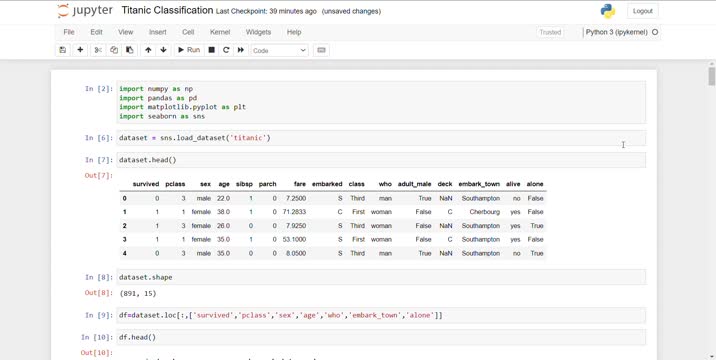Open the Kernel menu
Image resolution: width=716 pixels, height=360 pixels.
pyautogui.click(x=220, y=32)
